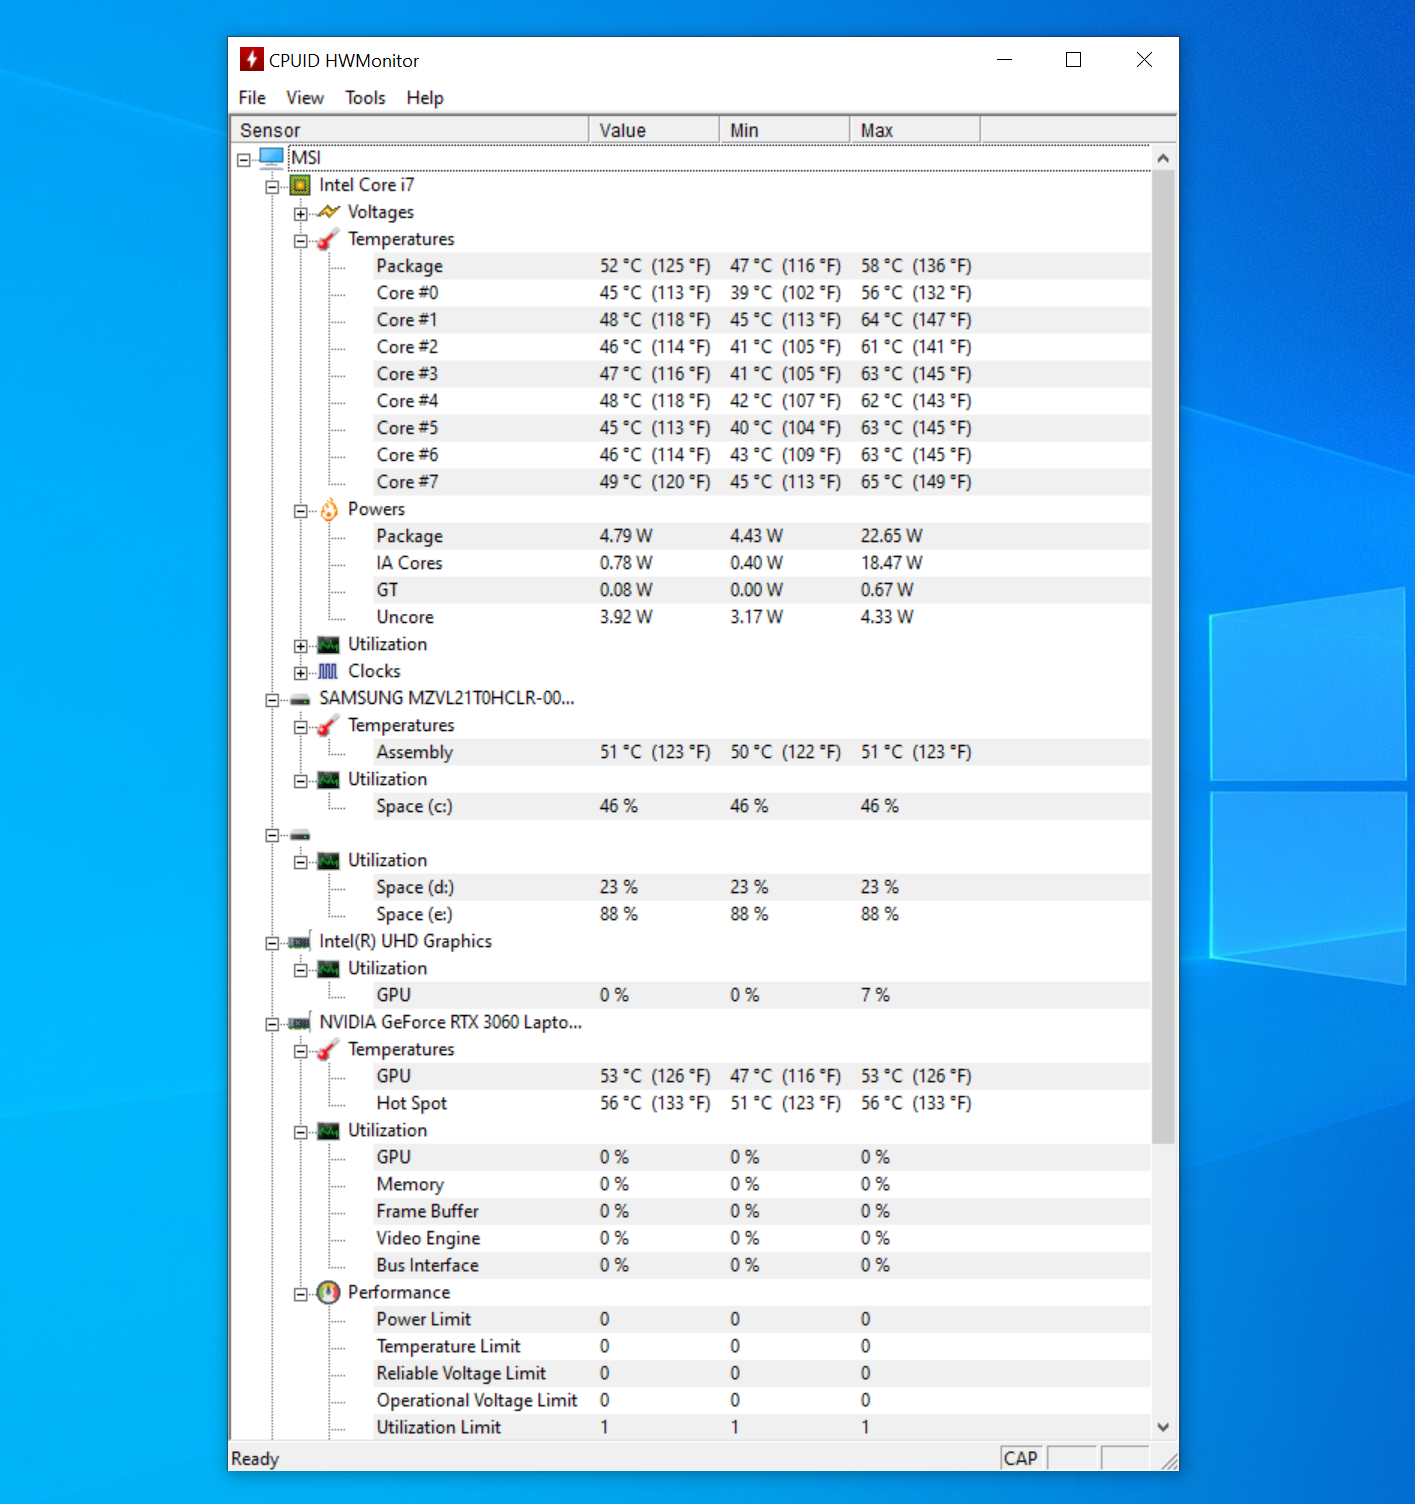Open the File menu
The height and width of the screenshot is (1504, 1415).
point(252,98)
